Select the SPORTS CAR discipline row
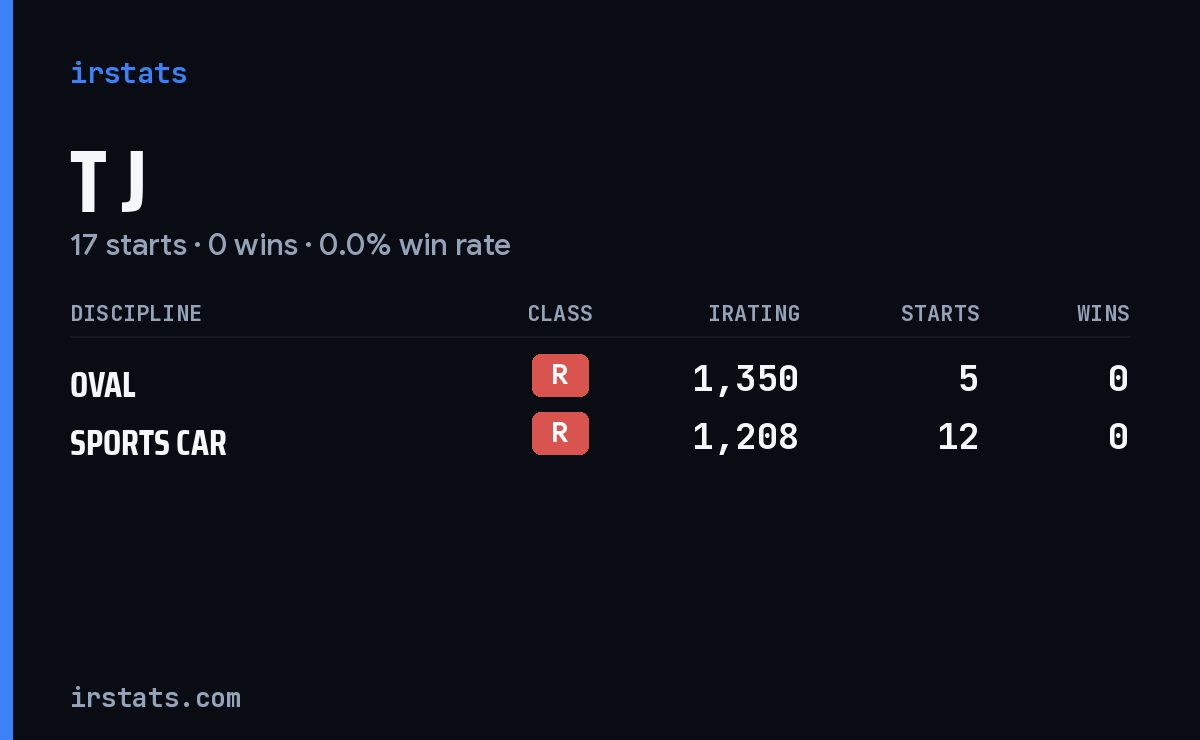 600,438
